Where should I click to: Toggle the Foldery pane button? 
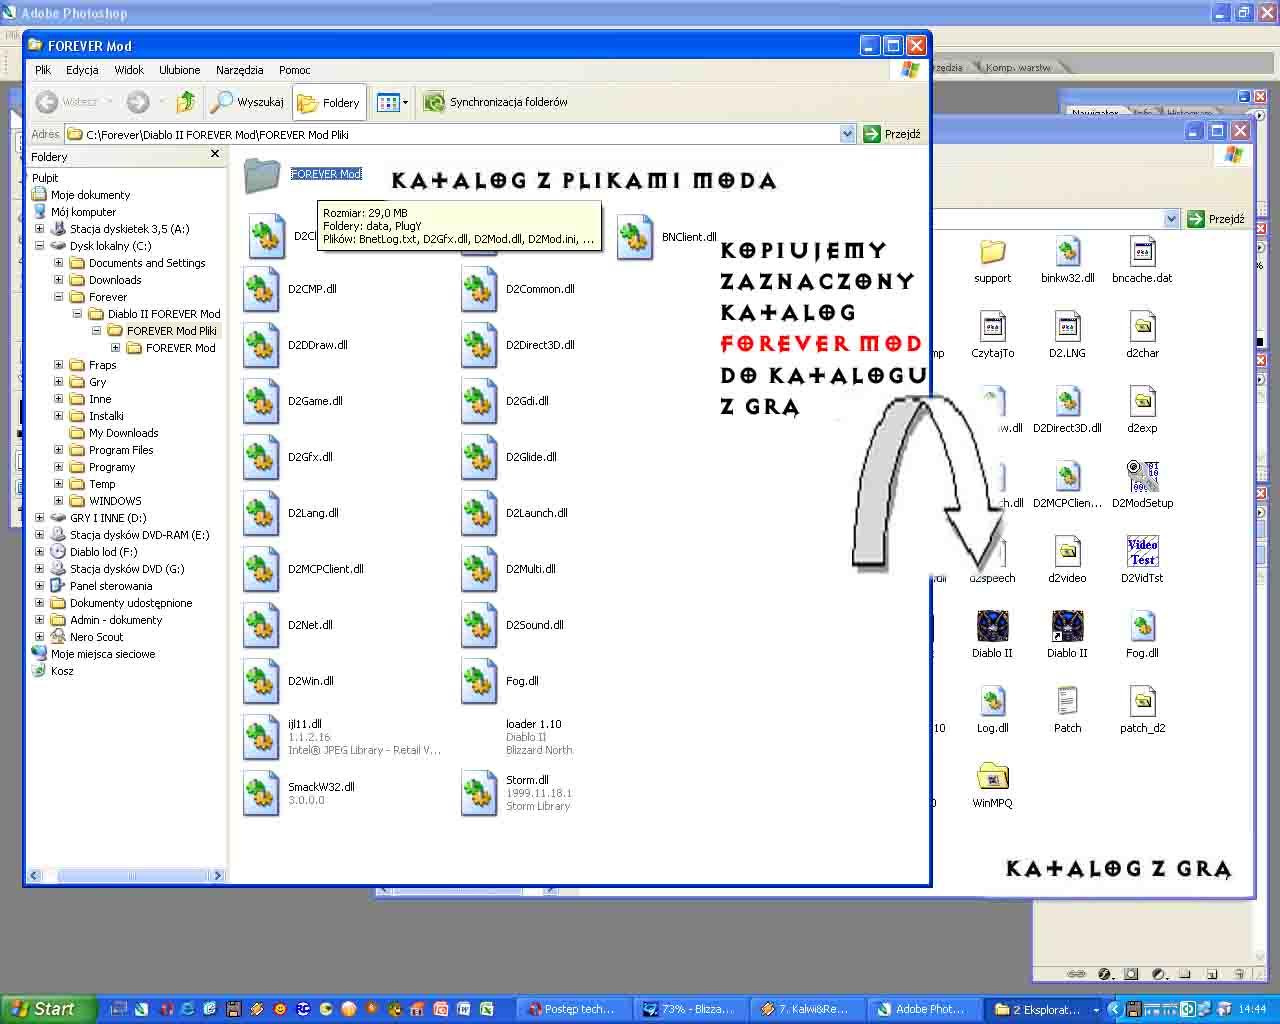click(329, 102)
